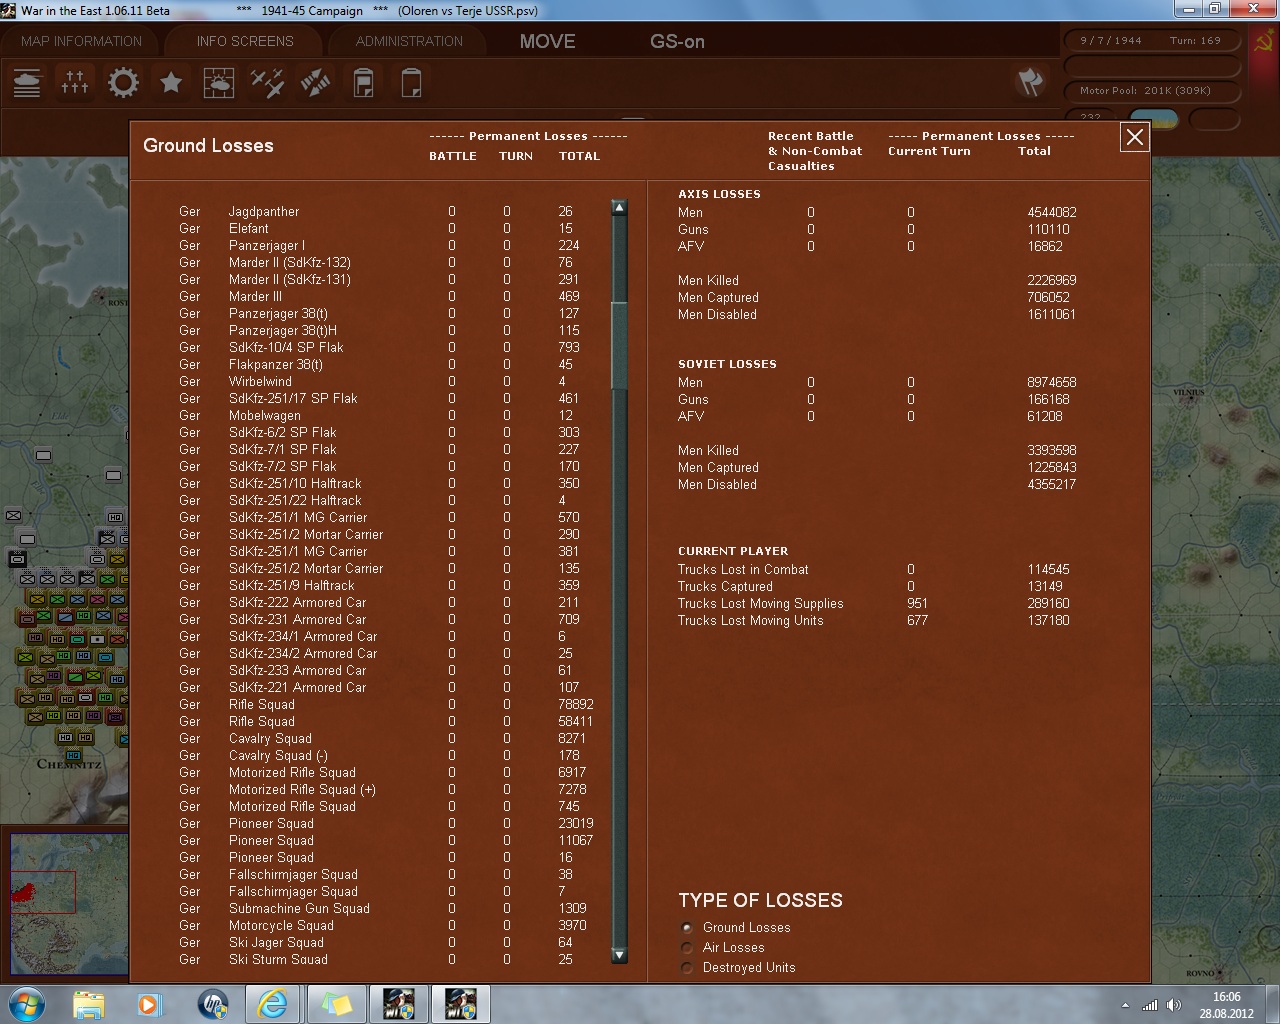Click the network signal tray icon
Viewport: 1280px width, 1024px height.
click(x=1150, y=1005)
